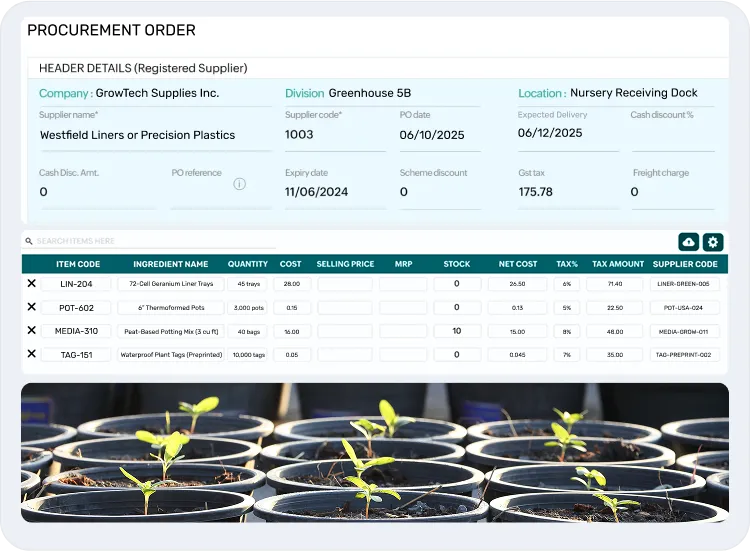Click the Freight charge field
The image size is (750, 551).
tap(673, 192)
